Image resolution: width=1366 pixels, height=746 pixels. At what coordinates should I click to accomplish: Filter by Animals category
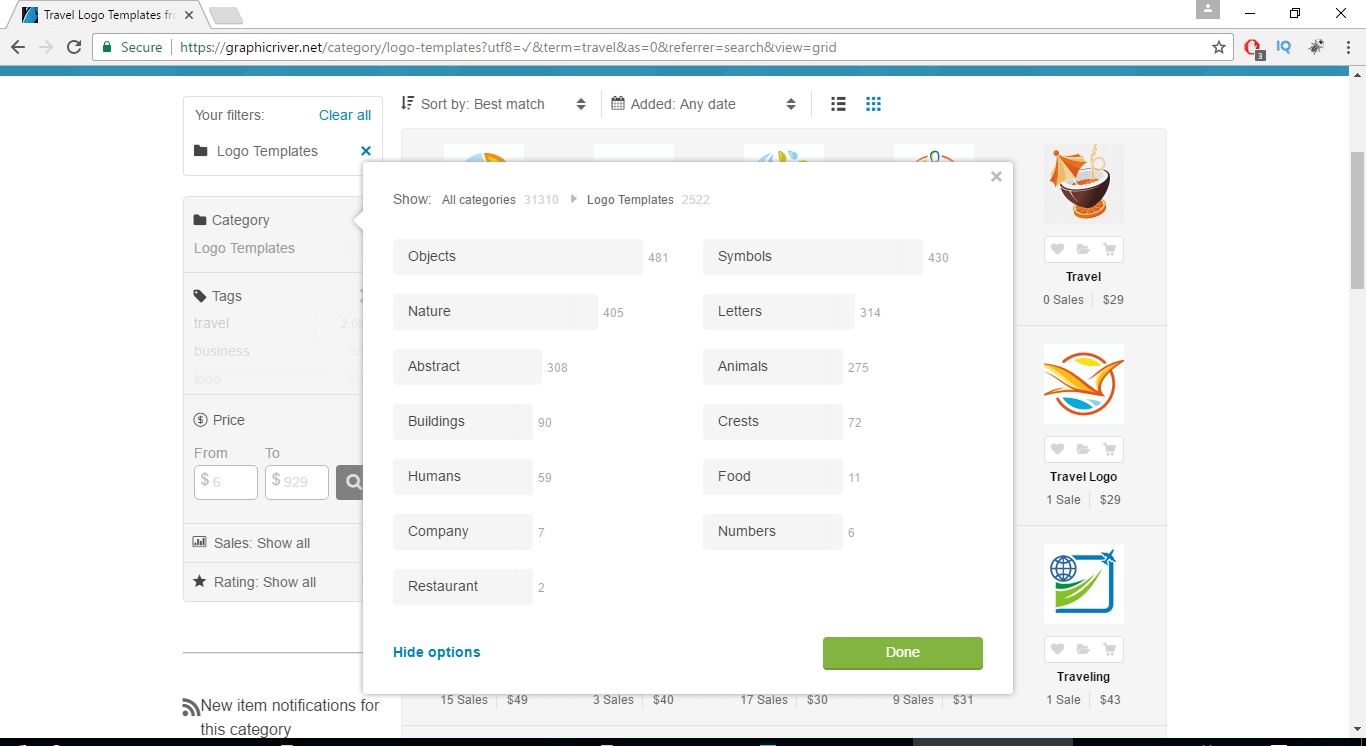[x=773, y=367]
